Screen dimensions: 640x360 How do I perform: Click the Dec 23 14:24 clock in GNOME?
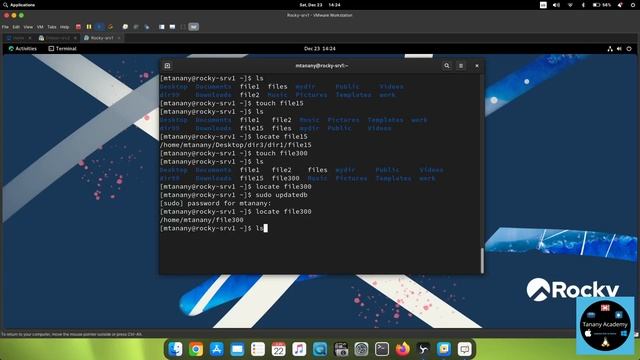[320, 49]
